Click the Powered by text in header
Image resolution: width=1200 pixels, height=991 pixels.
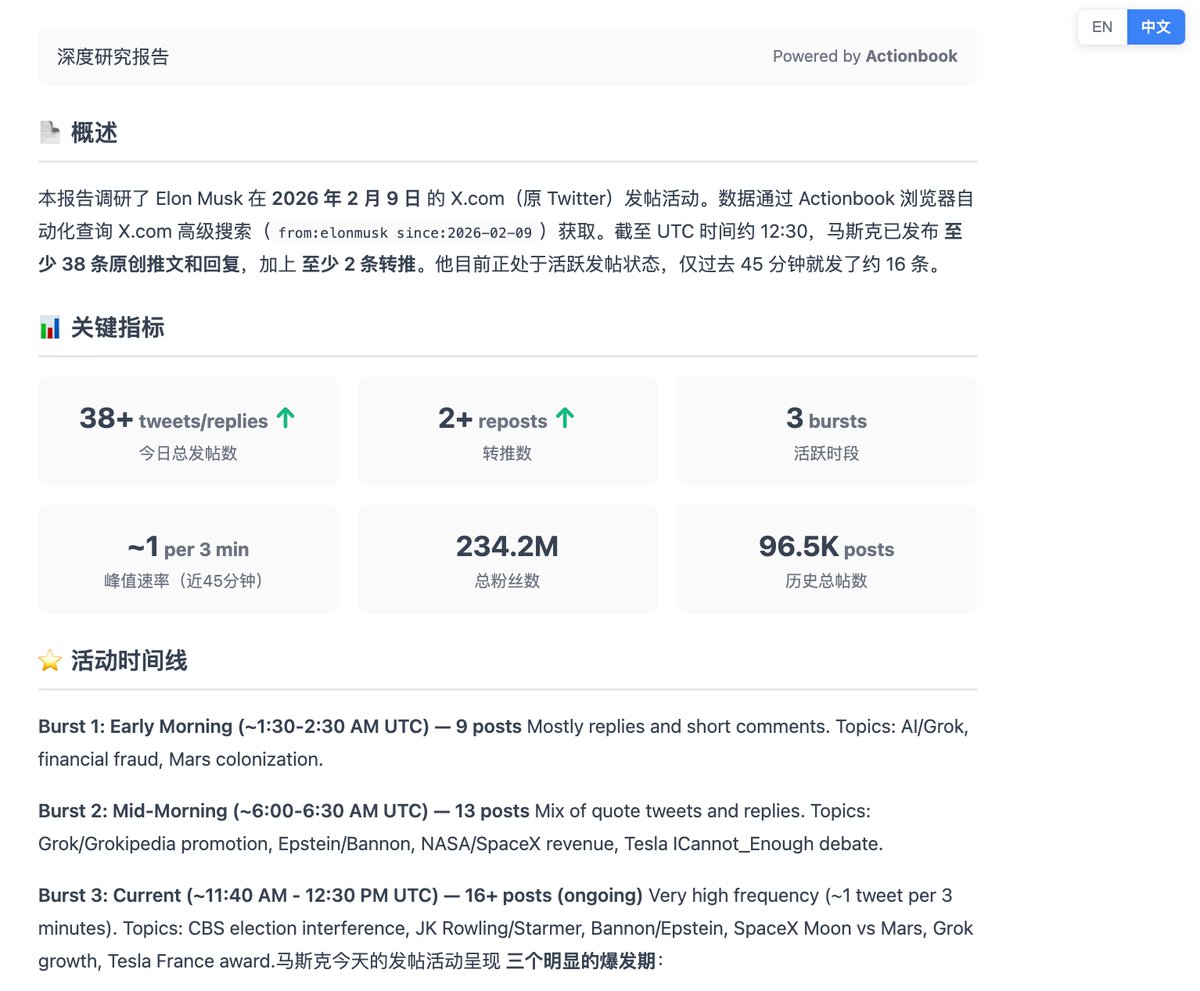(x=817, y=56)
